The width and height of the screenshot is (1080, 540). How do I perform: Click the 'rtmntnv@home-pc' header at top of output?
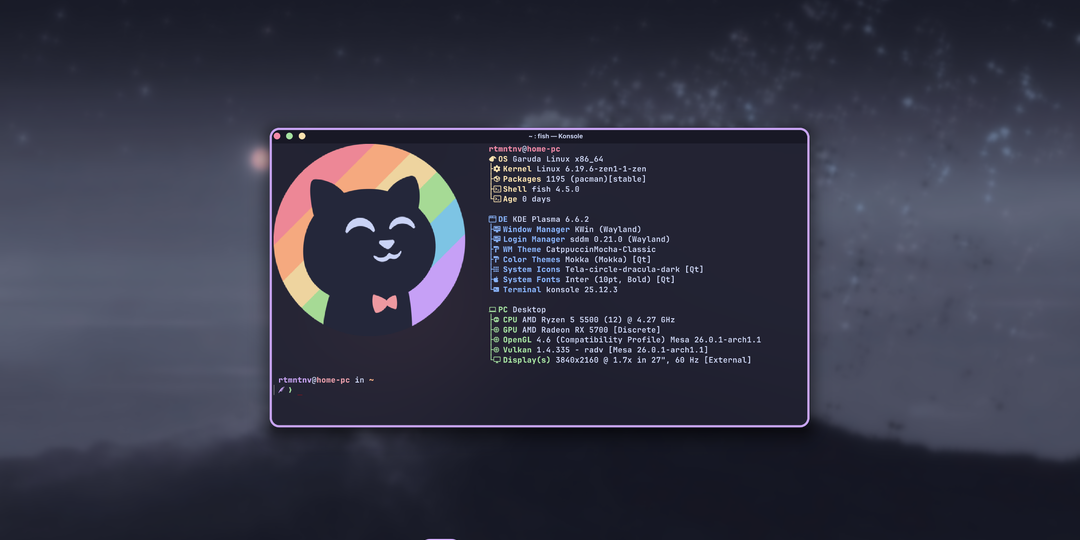(525, 149)
